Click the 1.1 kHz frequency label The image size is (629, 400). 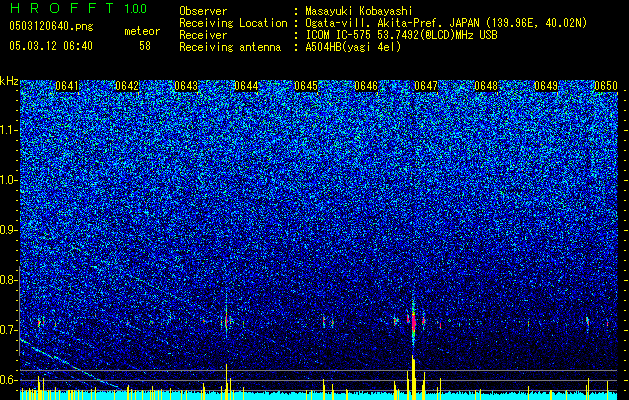(8, 130)
